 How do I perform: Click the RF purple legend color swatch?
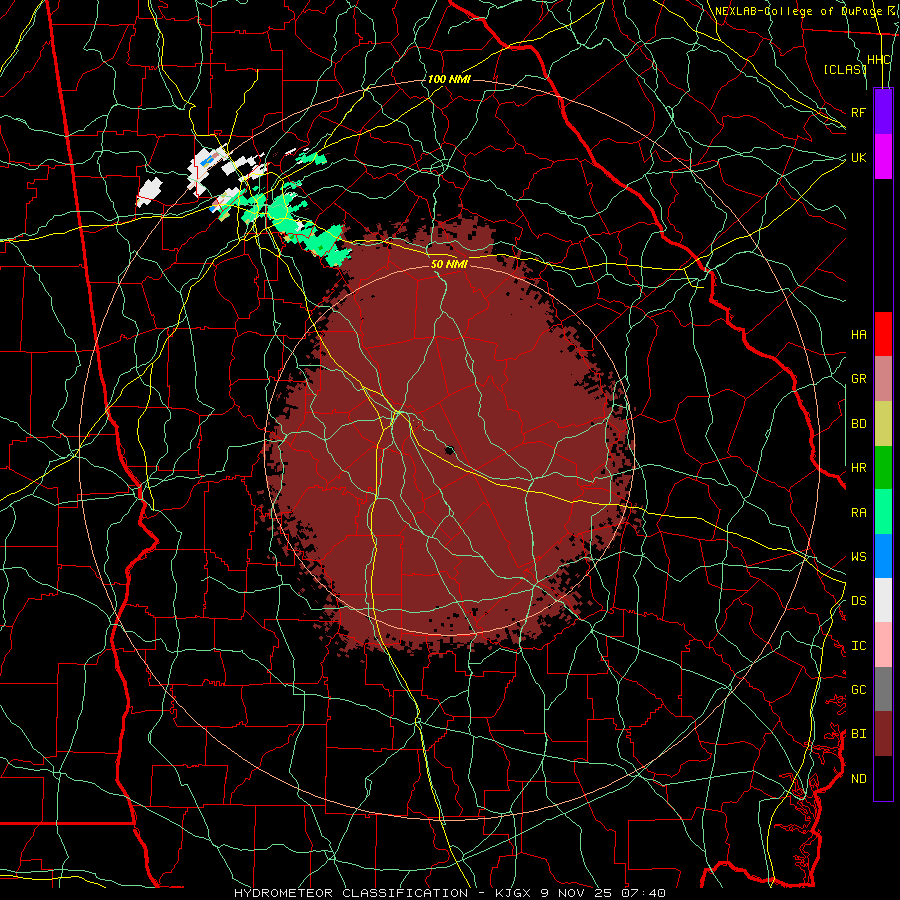click(883, 112)
